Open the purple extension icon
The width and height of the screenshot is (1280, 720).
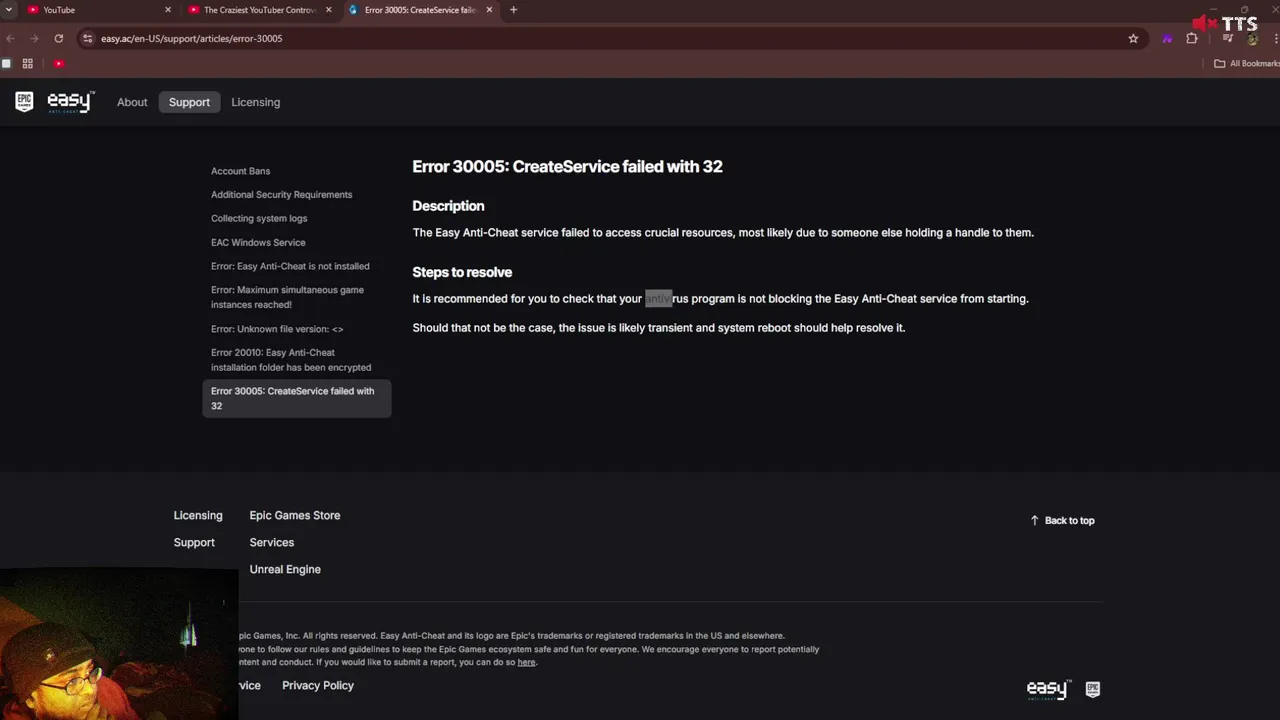(x=1167, y=38)
